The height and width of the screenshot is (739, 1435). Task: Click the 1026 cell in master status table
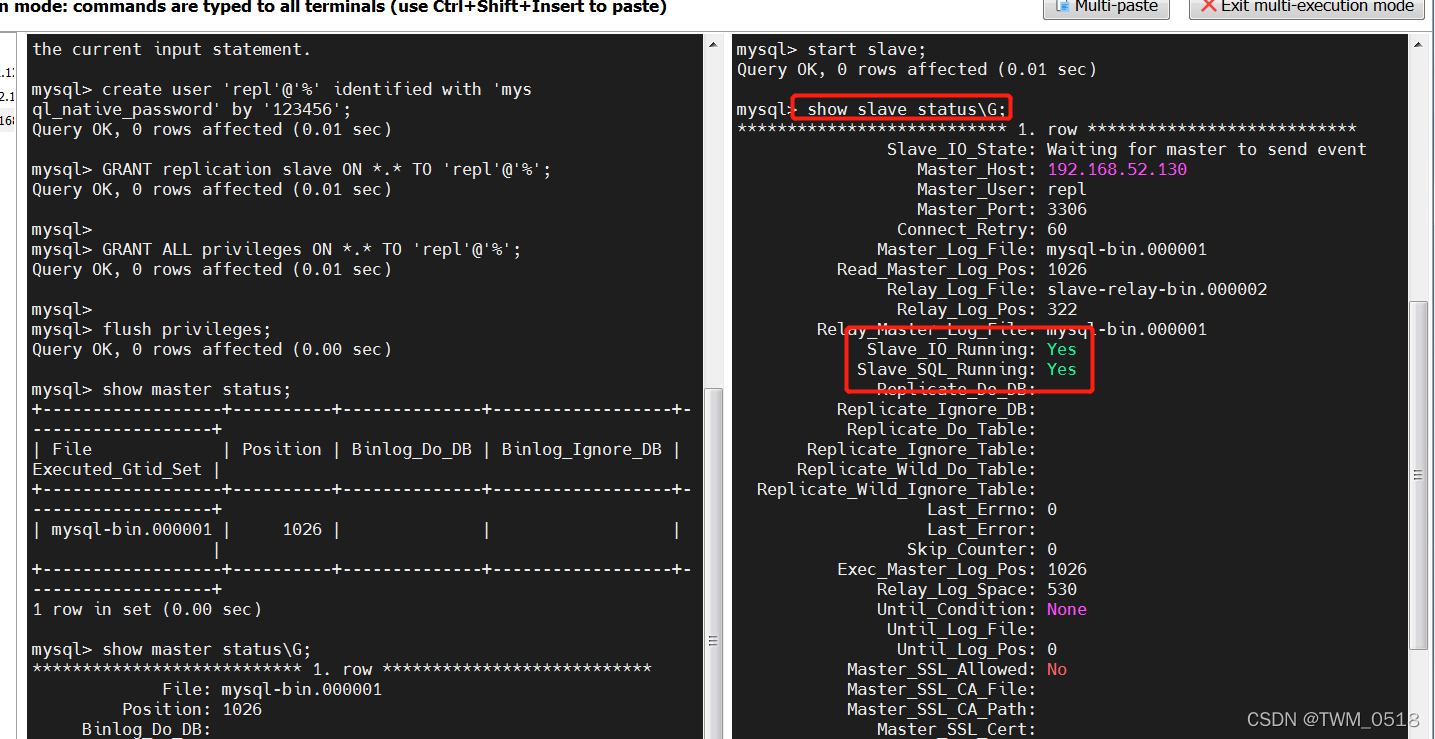pos(302,529)
